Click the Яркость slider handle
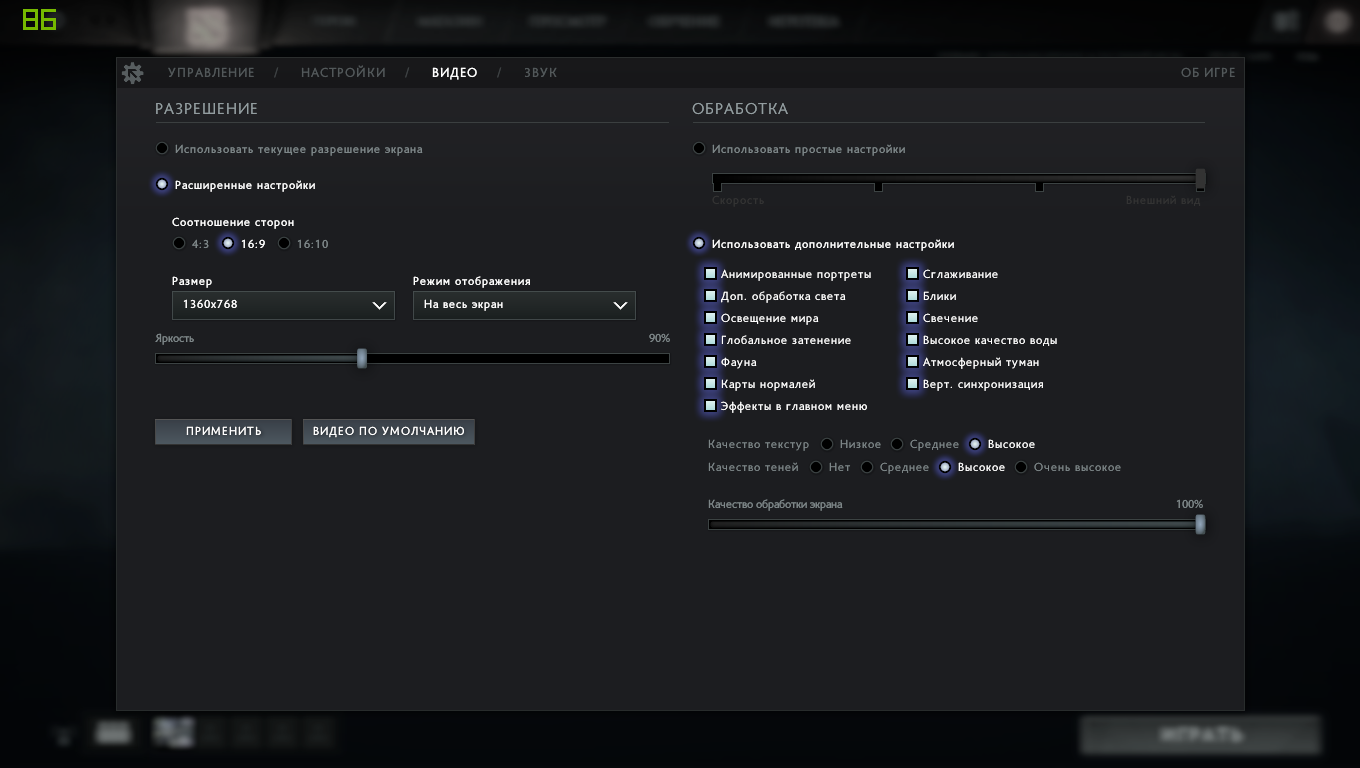Viewport: 1360px width, 768px height. pos(362,358)
